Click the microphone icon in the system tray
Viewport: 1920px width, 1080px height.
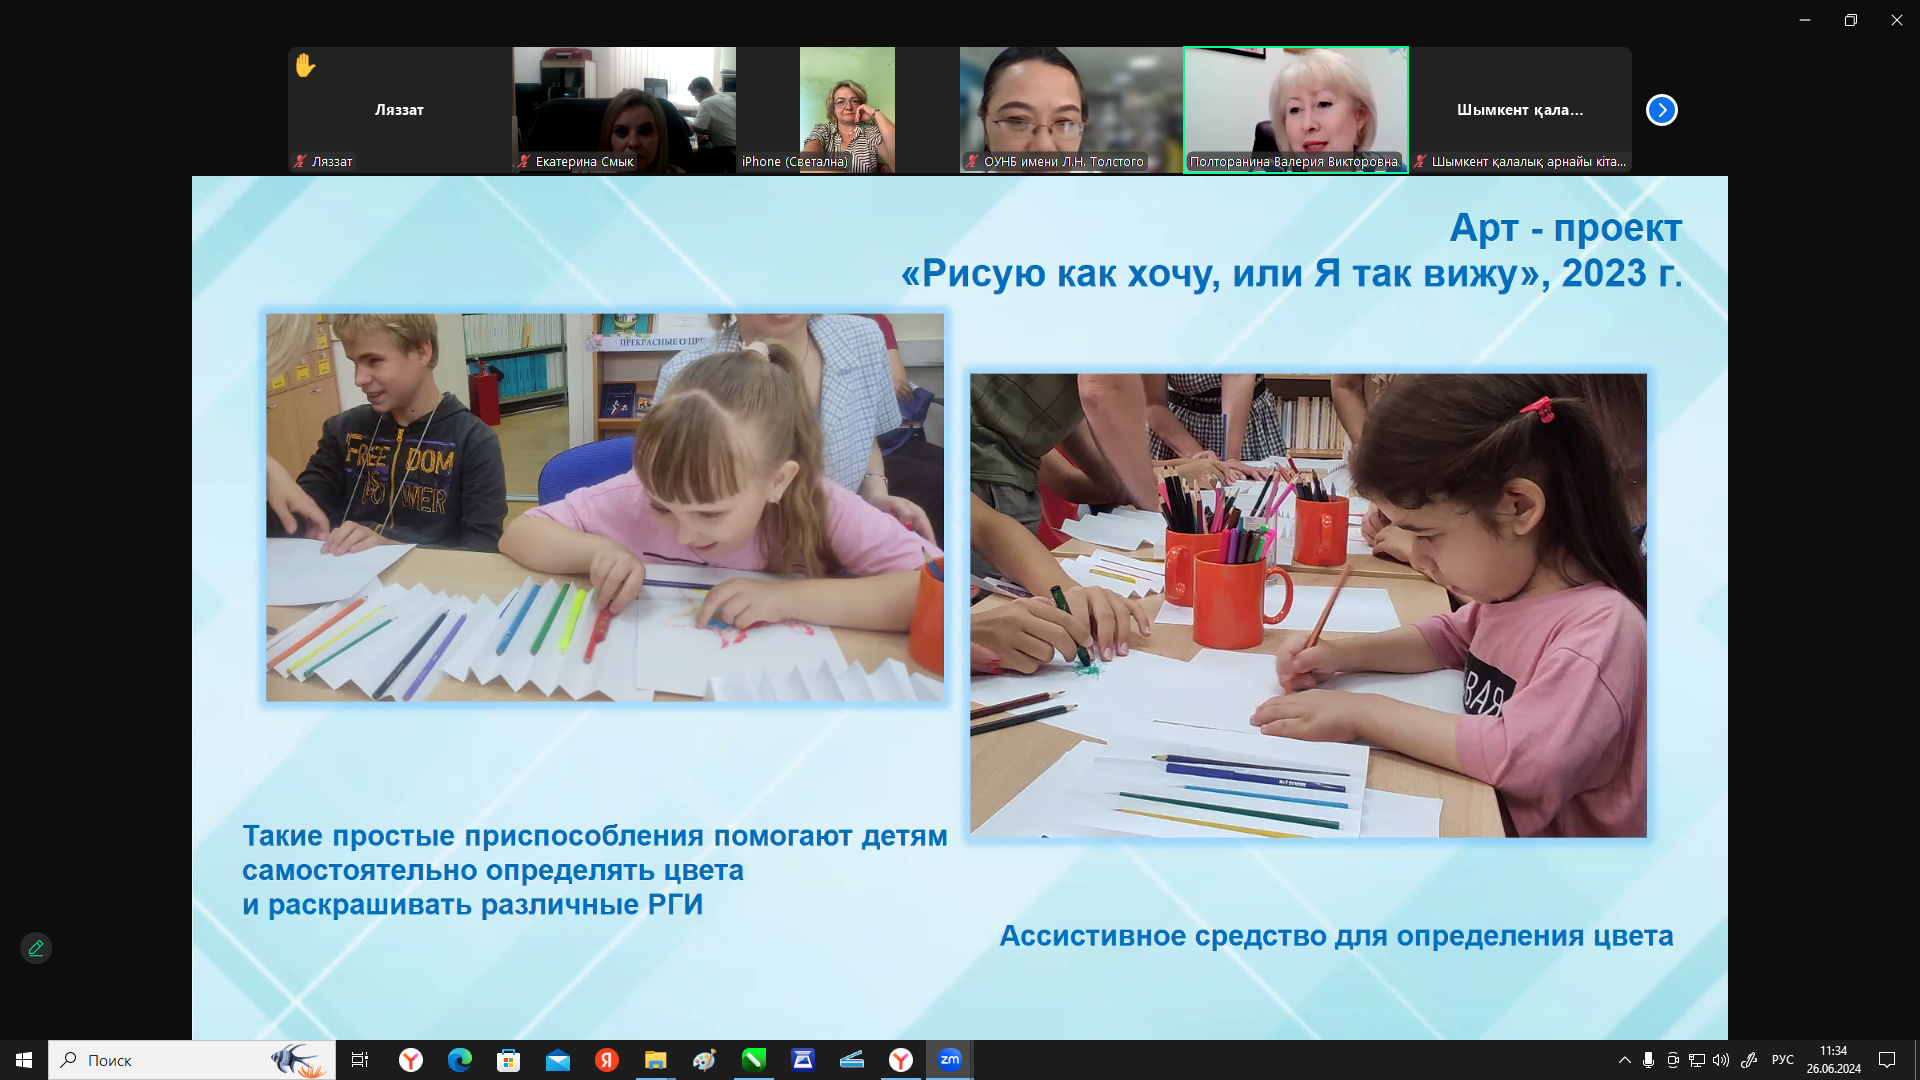click(x=1648, y=1060)
